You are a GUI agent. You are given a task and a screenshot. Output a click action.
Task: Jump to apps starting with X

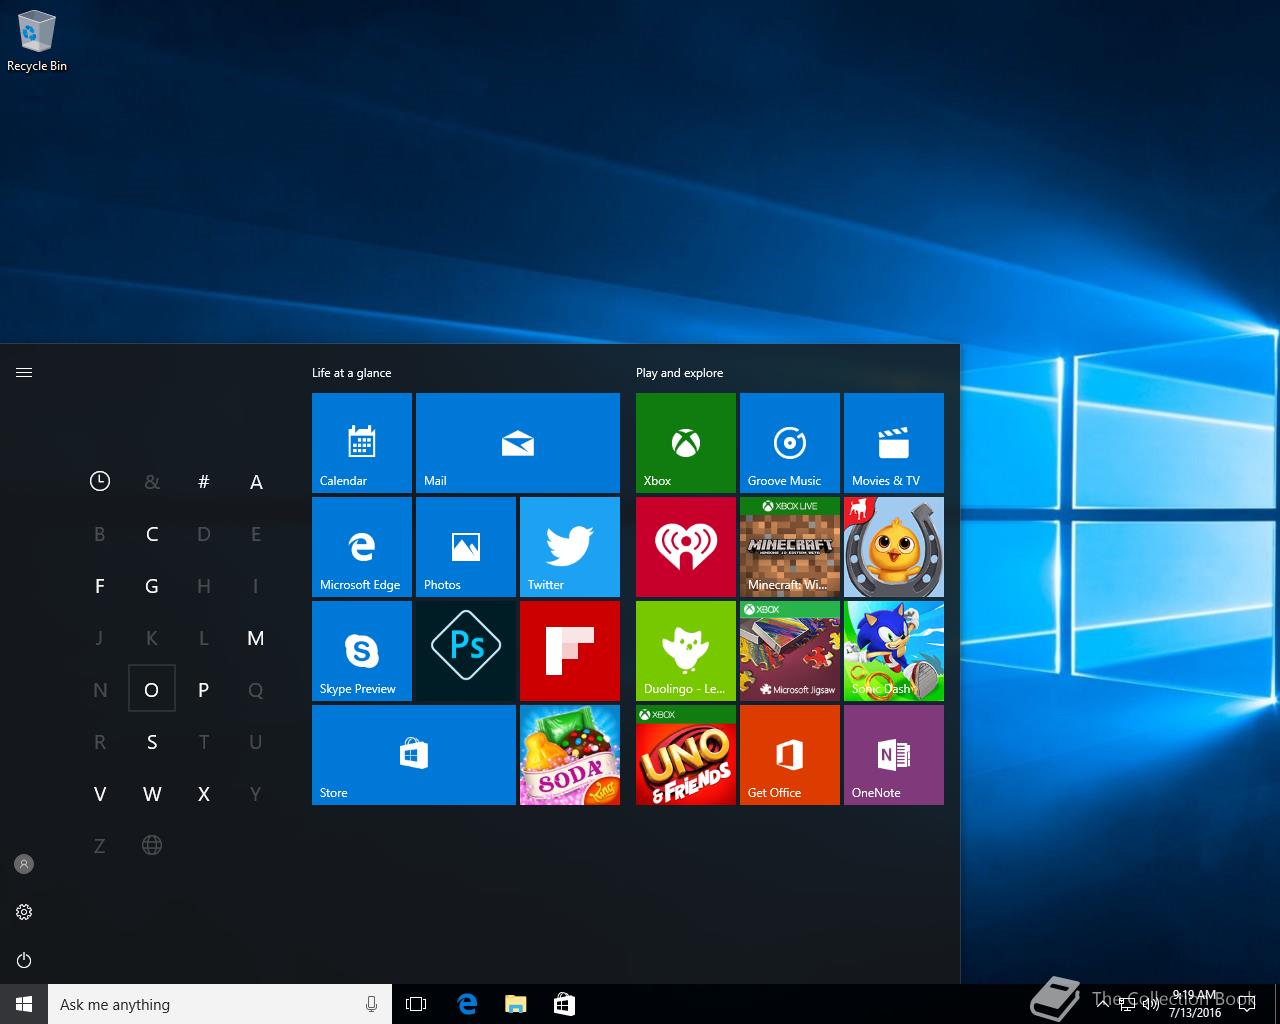pos(204,793)
